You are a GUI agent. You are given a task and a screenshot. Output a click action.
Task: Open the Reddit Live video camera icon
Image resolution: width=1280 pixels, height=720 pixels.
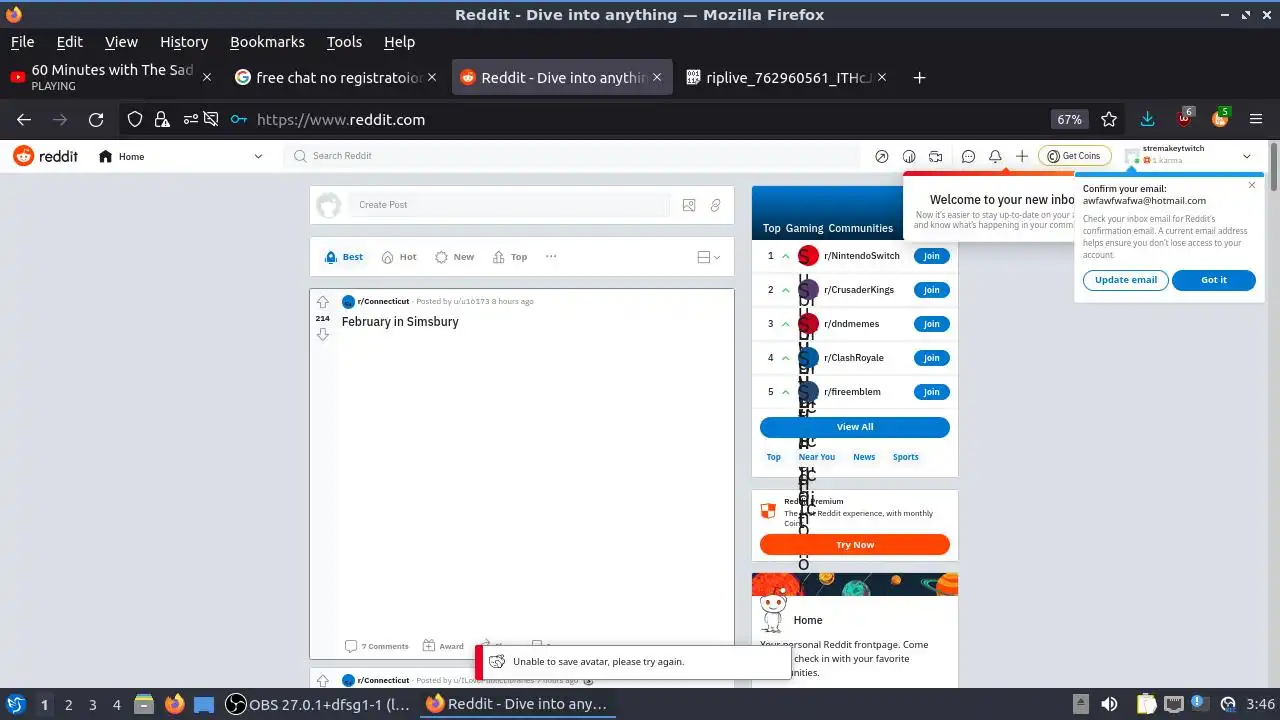(x=936, y=156)
